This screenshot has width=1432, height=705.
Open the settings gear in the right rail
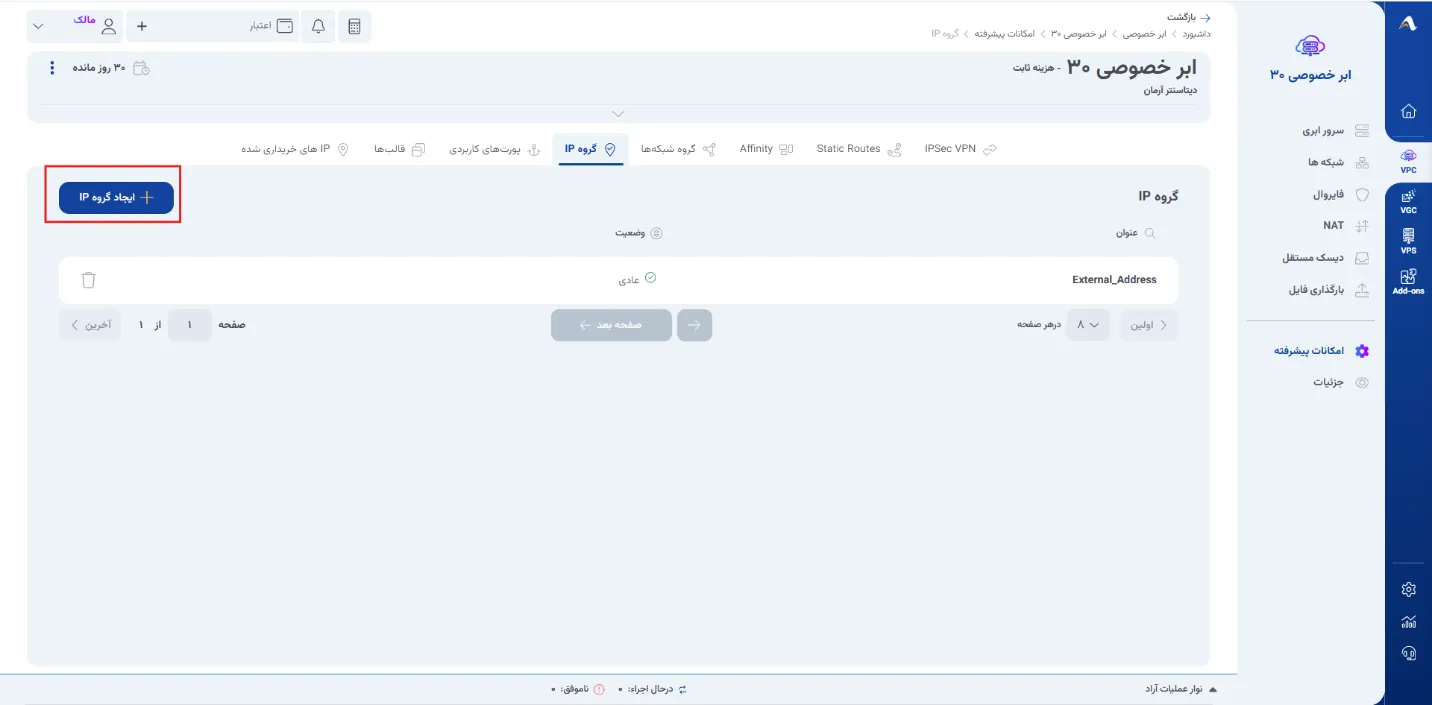pyautogui.click(x=1408, y=589)
